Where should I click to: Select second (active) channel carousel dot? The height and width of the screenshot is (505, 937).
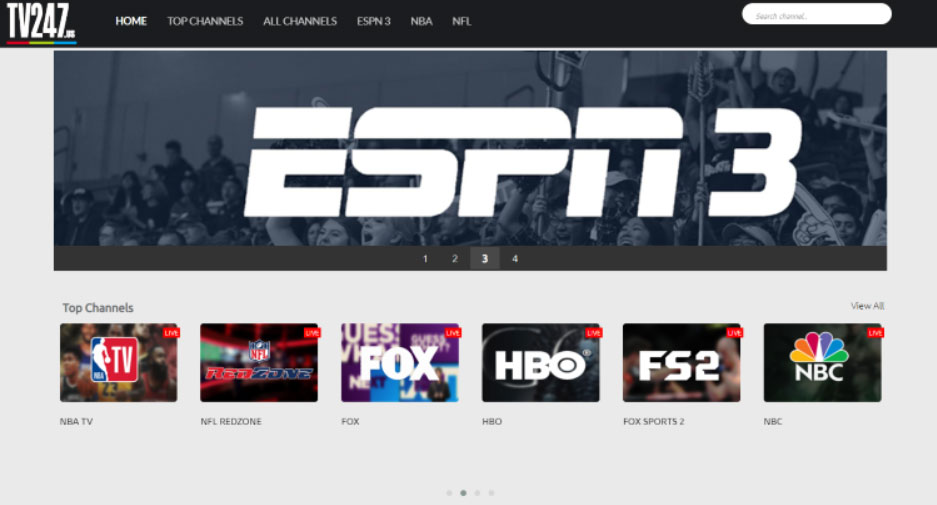pos(463,493)
